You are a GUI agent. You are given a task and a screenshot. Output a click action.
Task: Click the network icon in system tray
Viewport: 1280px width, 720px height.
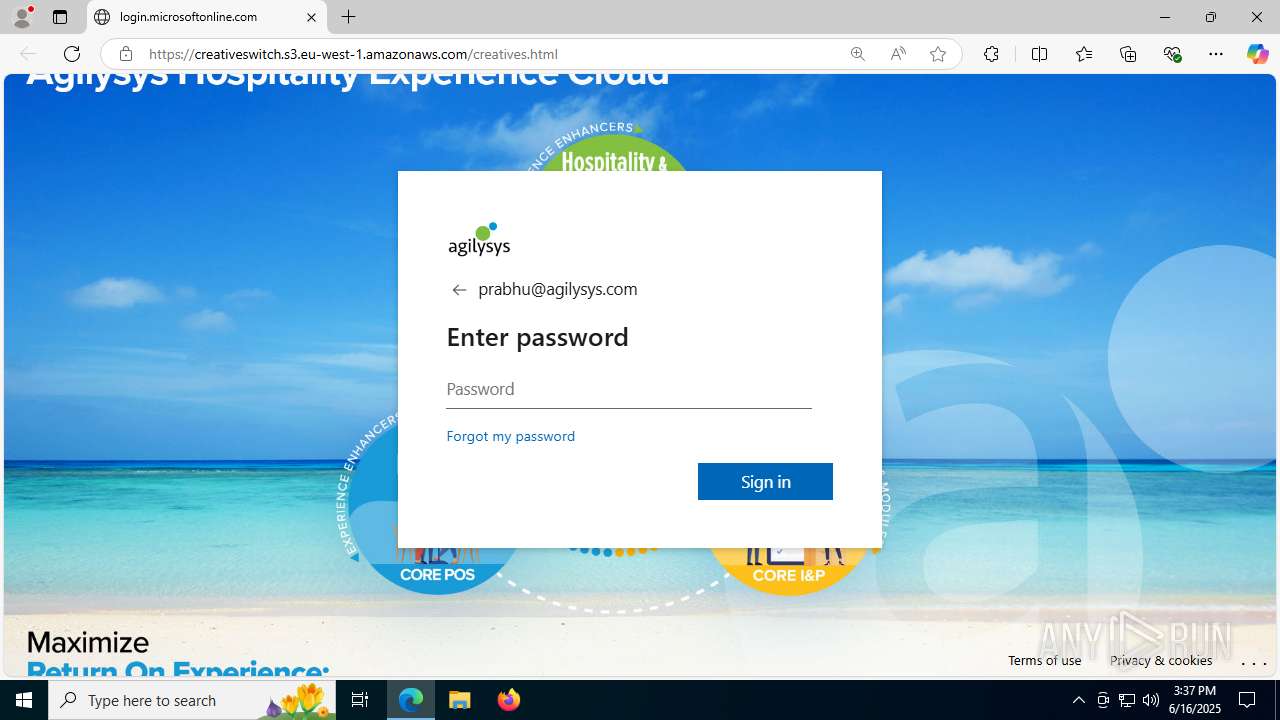tap(1127, 700)
